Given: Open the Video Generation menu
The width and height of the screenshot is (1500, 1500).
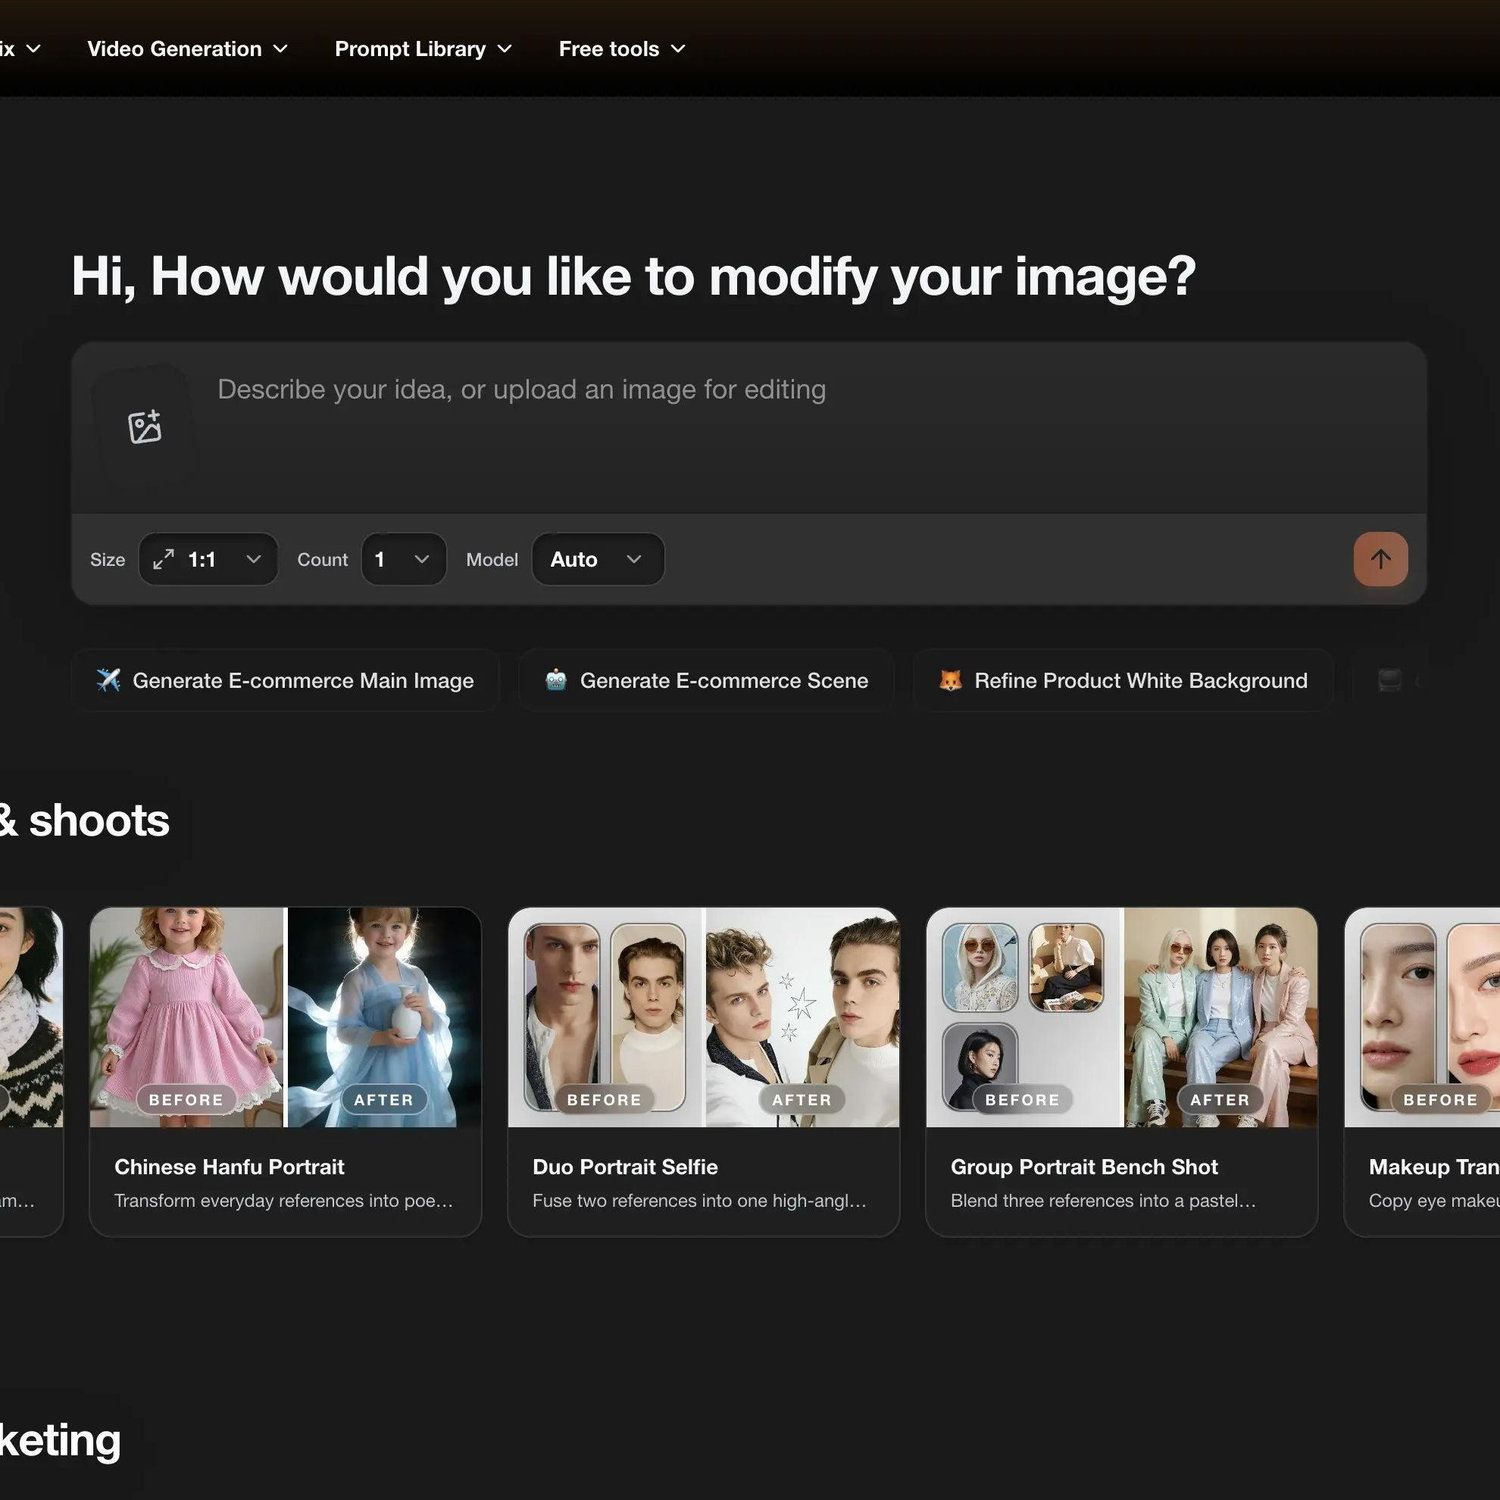Looking at the screenshot, I should coord(187,49).
